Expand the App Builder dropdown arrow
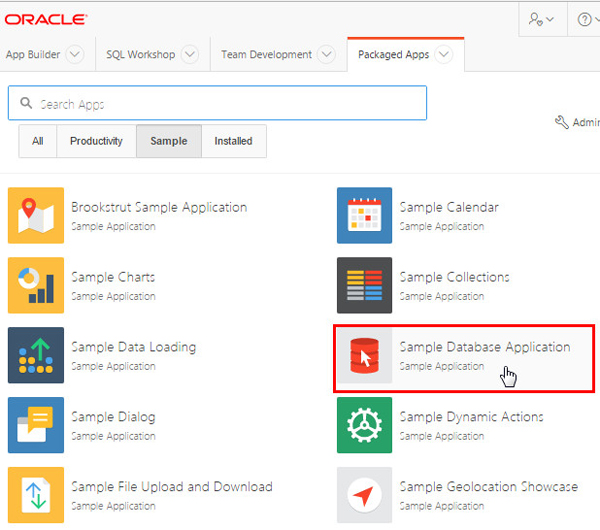This screenshot has height=530, width=600. tap(75, 55)
